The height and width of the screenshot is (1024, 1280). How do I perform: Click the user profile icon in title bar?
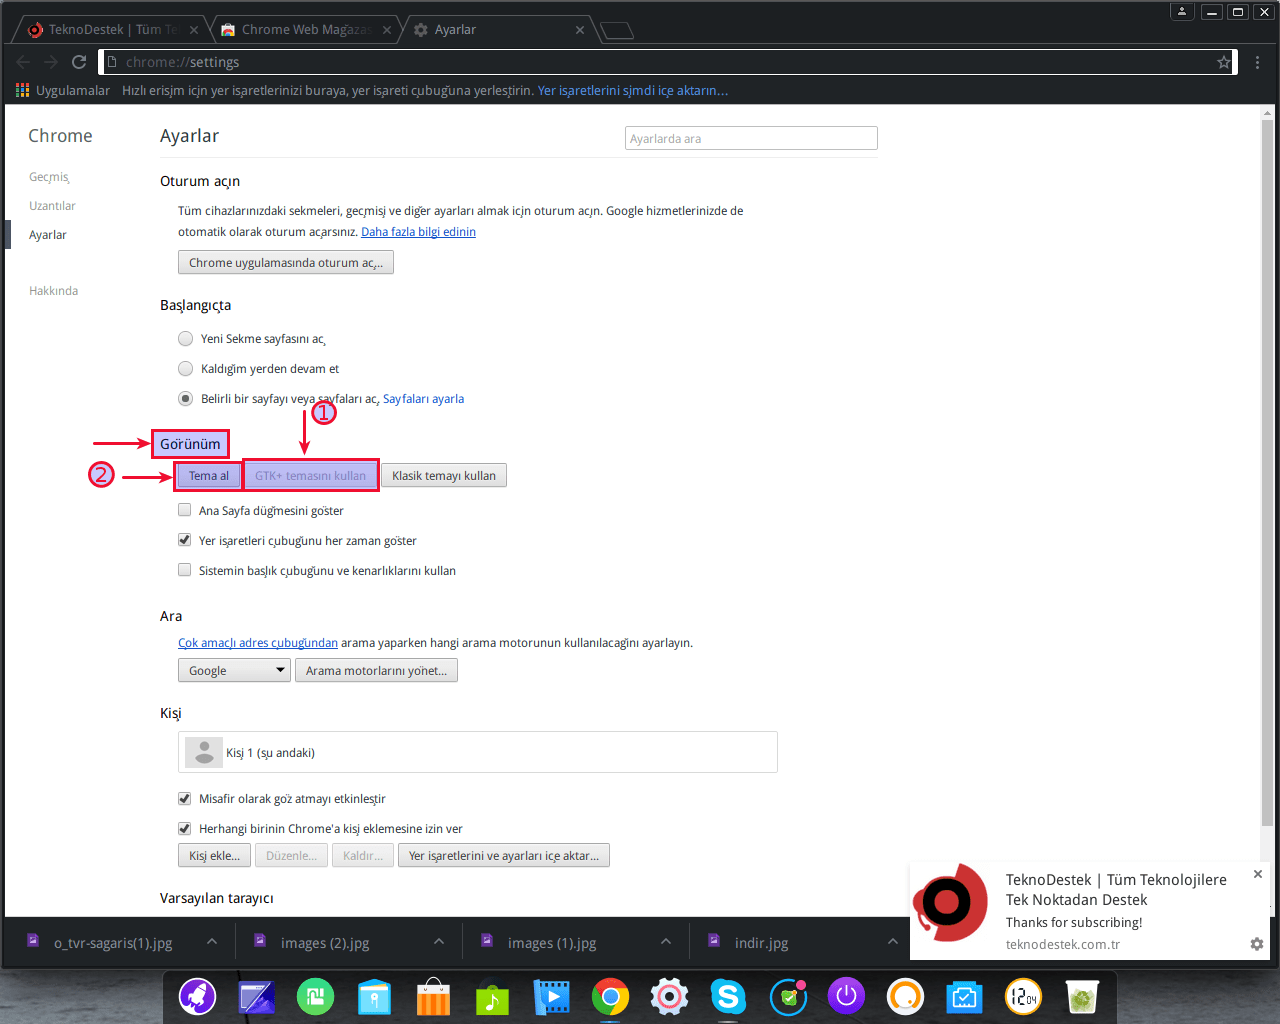click(x=1182, y=12)
